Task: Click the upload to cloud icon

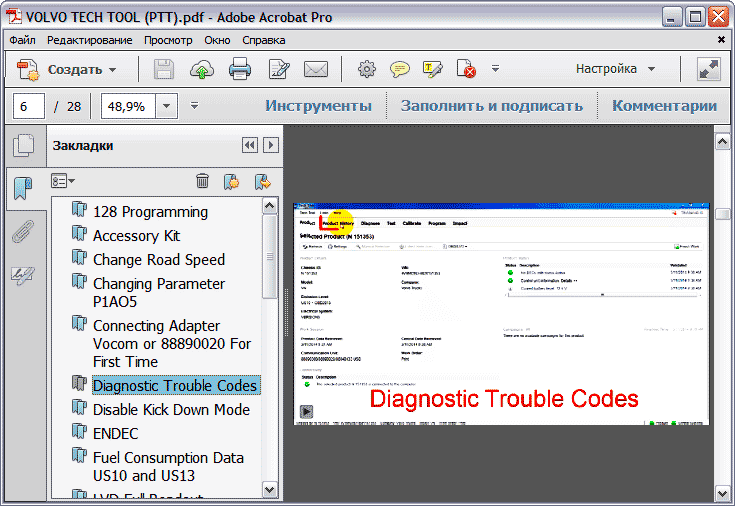Action: point(201,70)
